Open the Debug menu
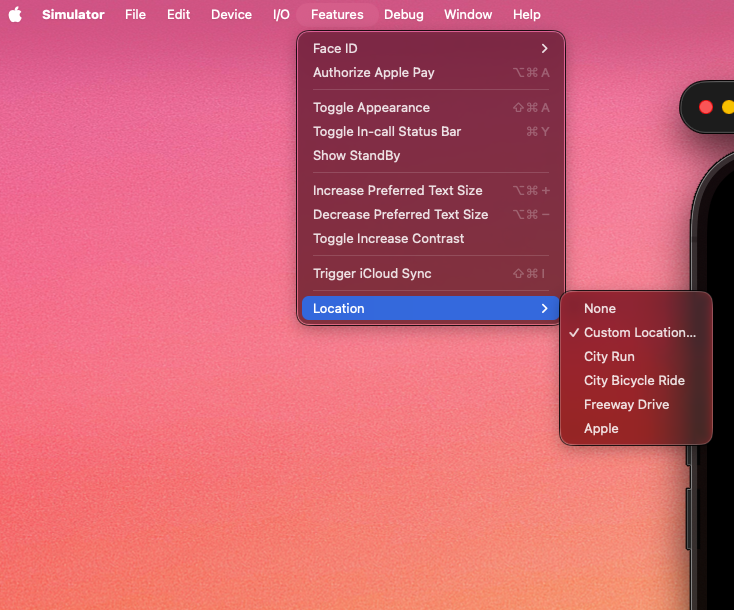 404,15
